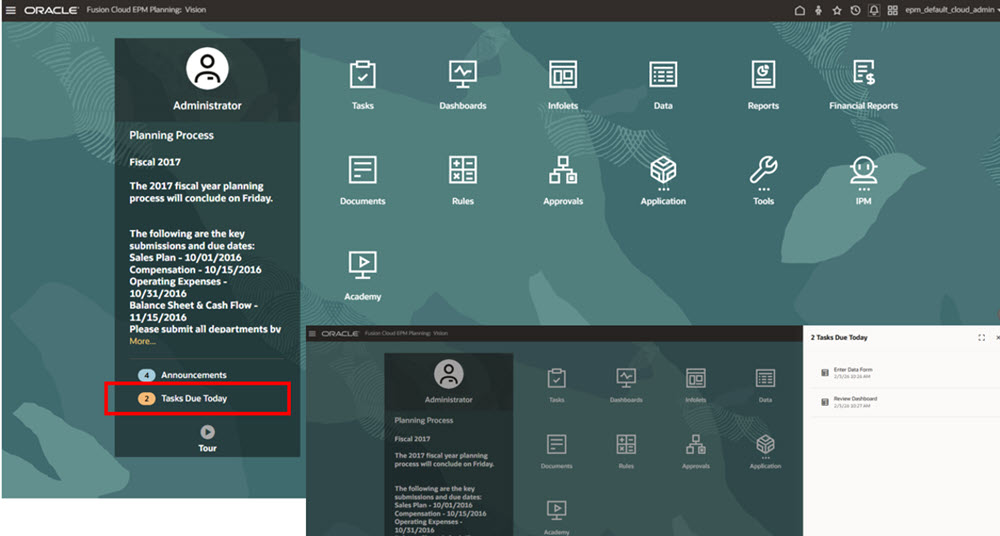Open the Data cluster on main home page
This screenshot has width=1000, height=536.
pyautogui.click(x=663, y=75)
